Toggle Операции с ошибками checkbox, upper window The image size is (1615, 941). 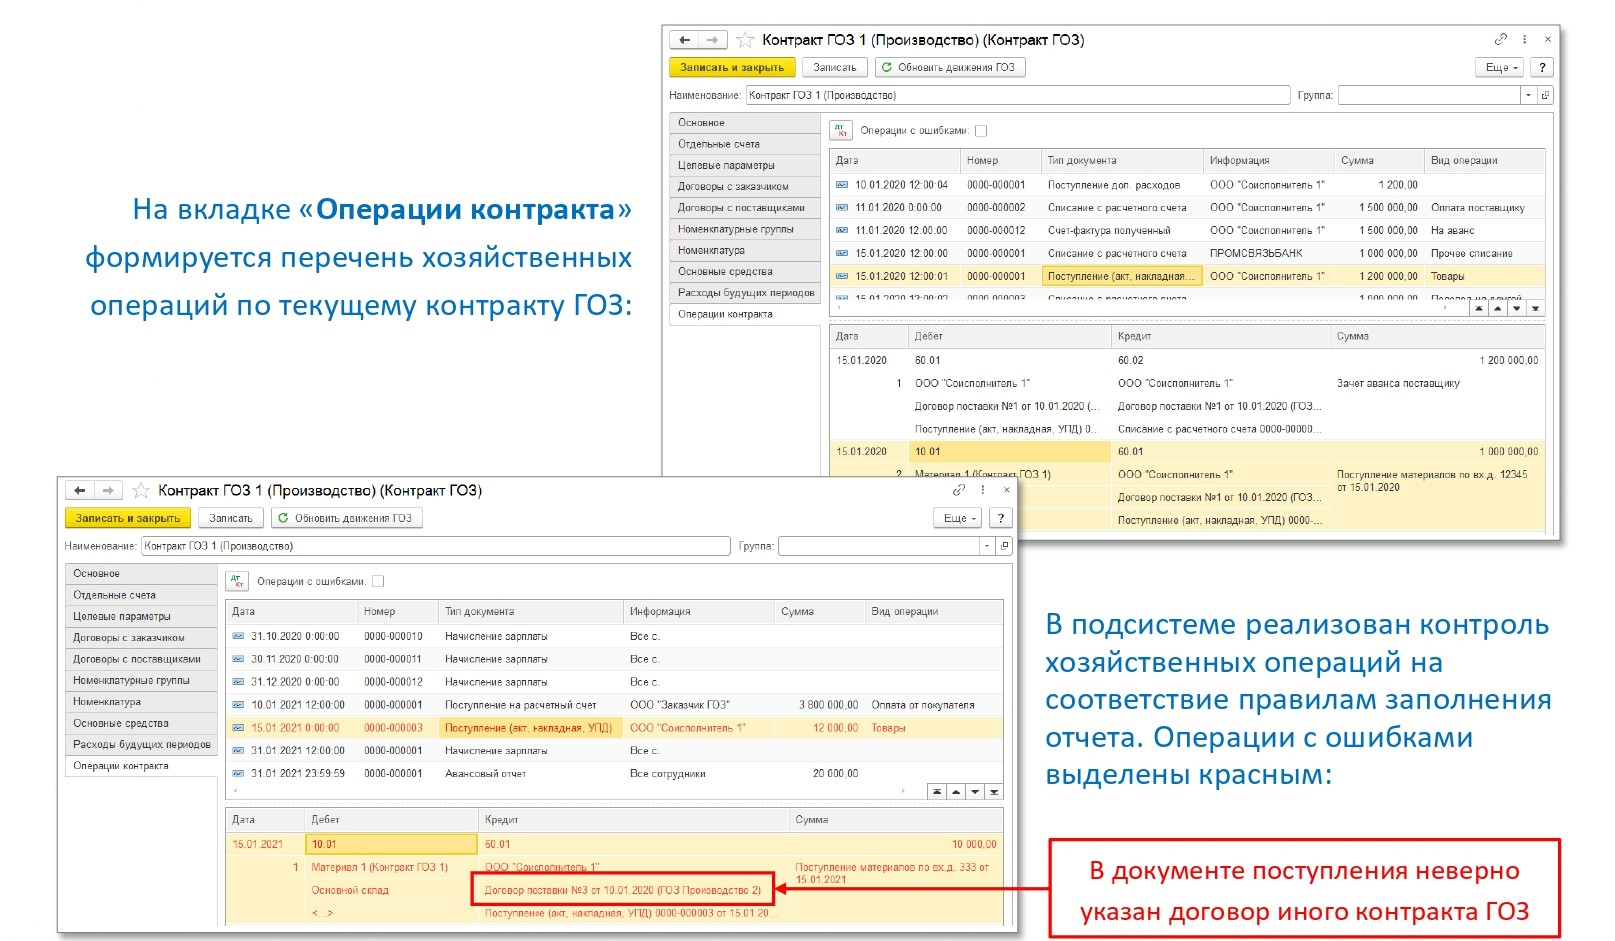981,130
